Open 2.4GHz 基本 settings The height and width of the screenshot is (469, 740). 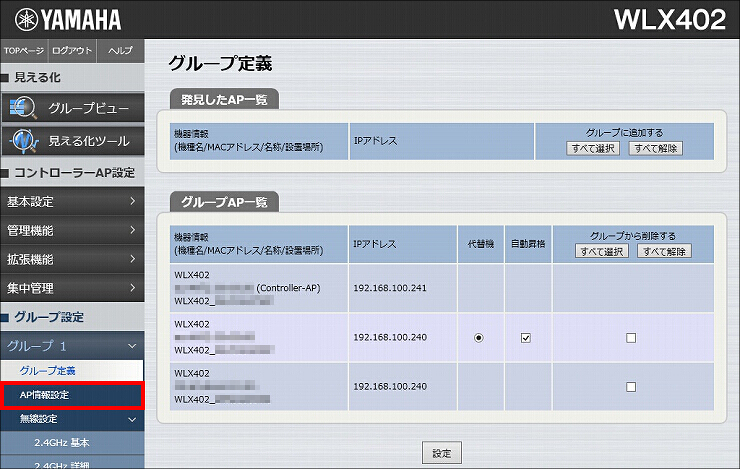72,443
